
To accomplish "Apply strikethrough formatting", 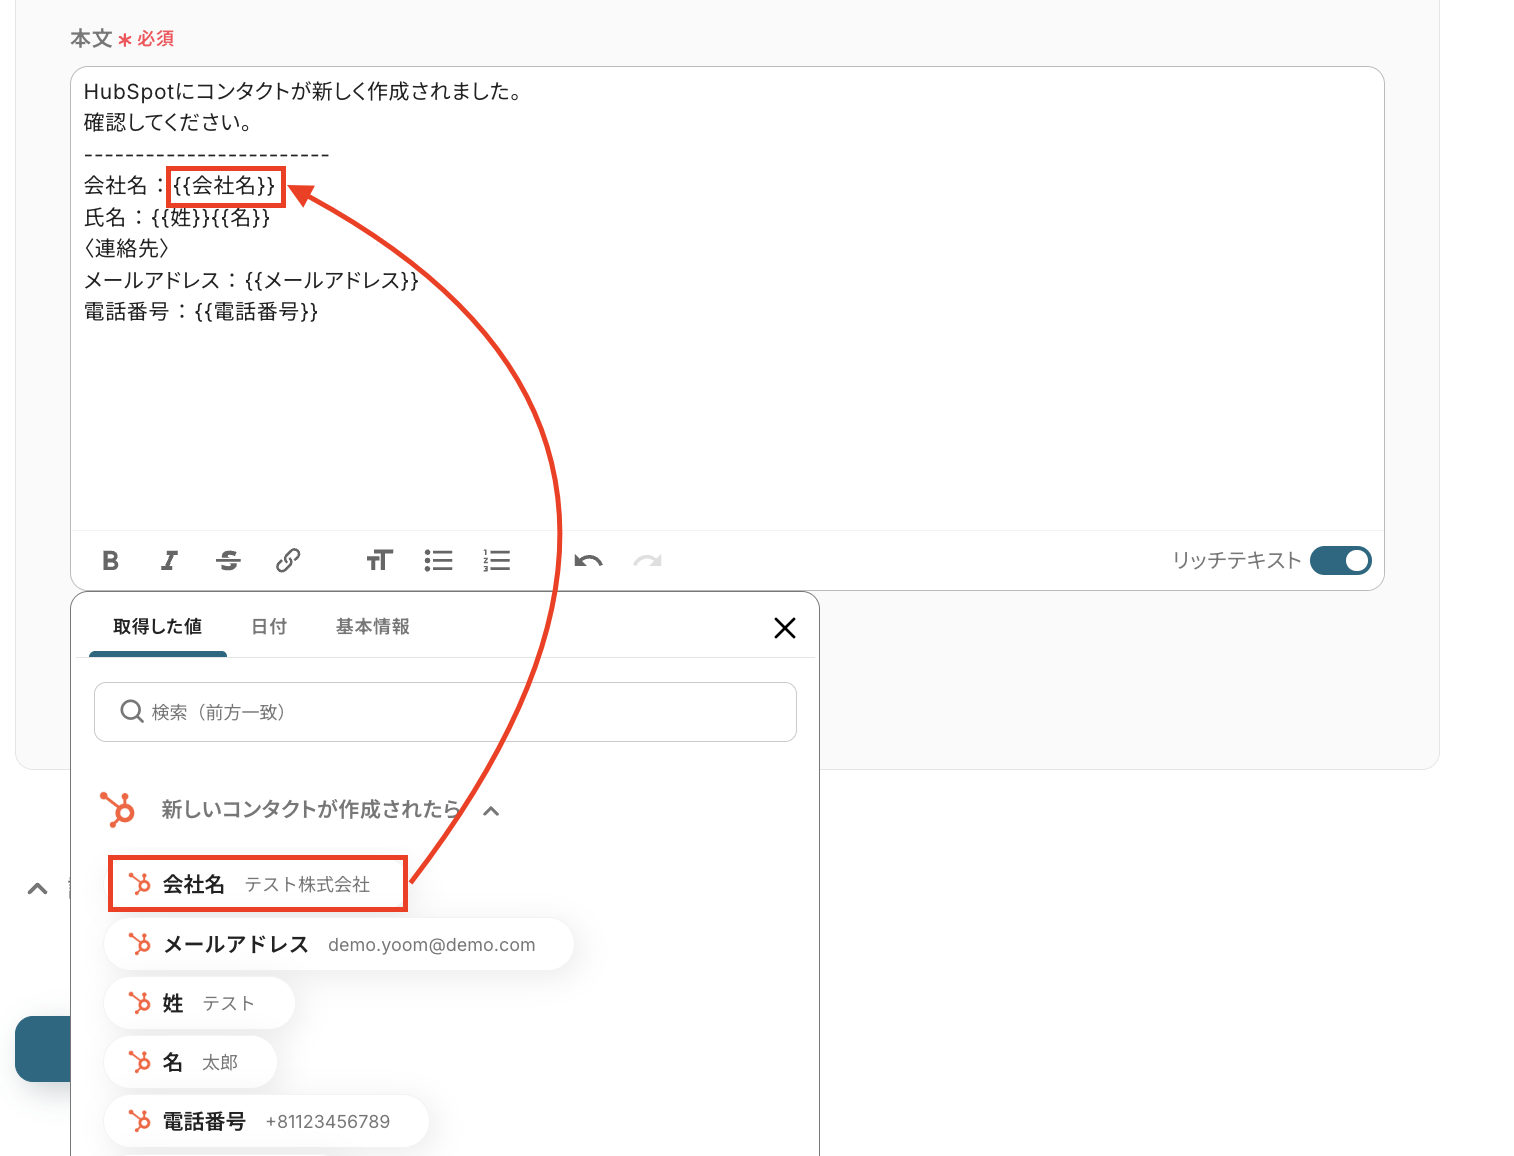I will [228, 561].
